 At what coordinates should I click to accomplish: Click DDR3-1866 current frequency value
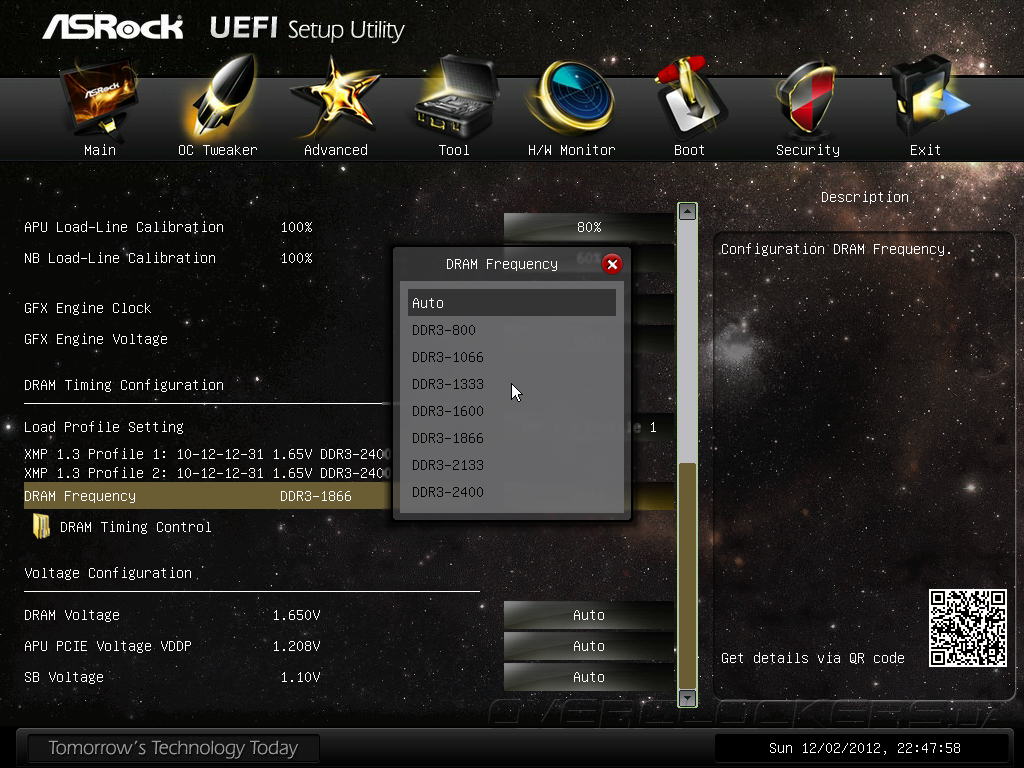315,496
